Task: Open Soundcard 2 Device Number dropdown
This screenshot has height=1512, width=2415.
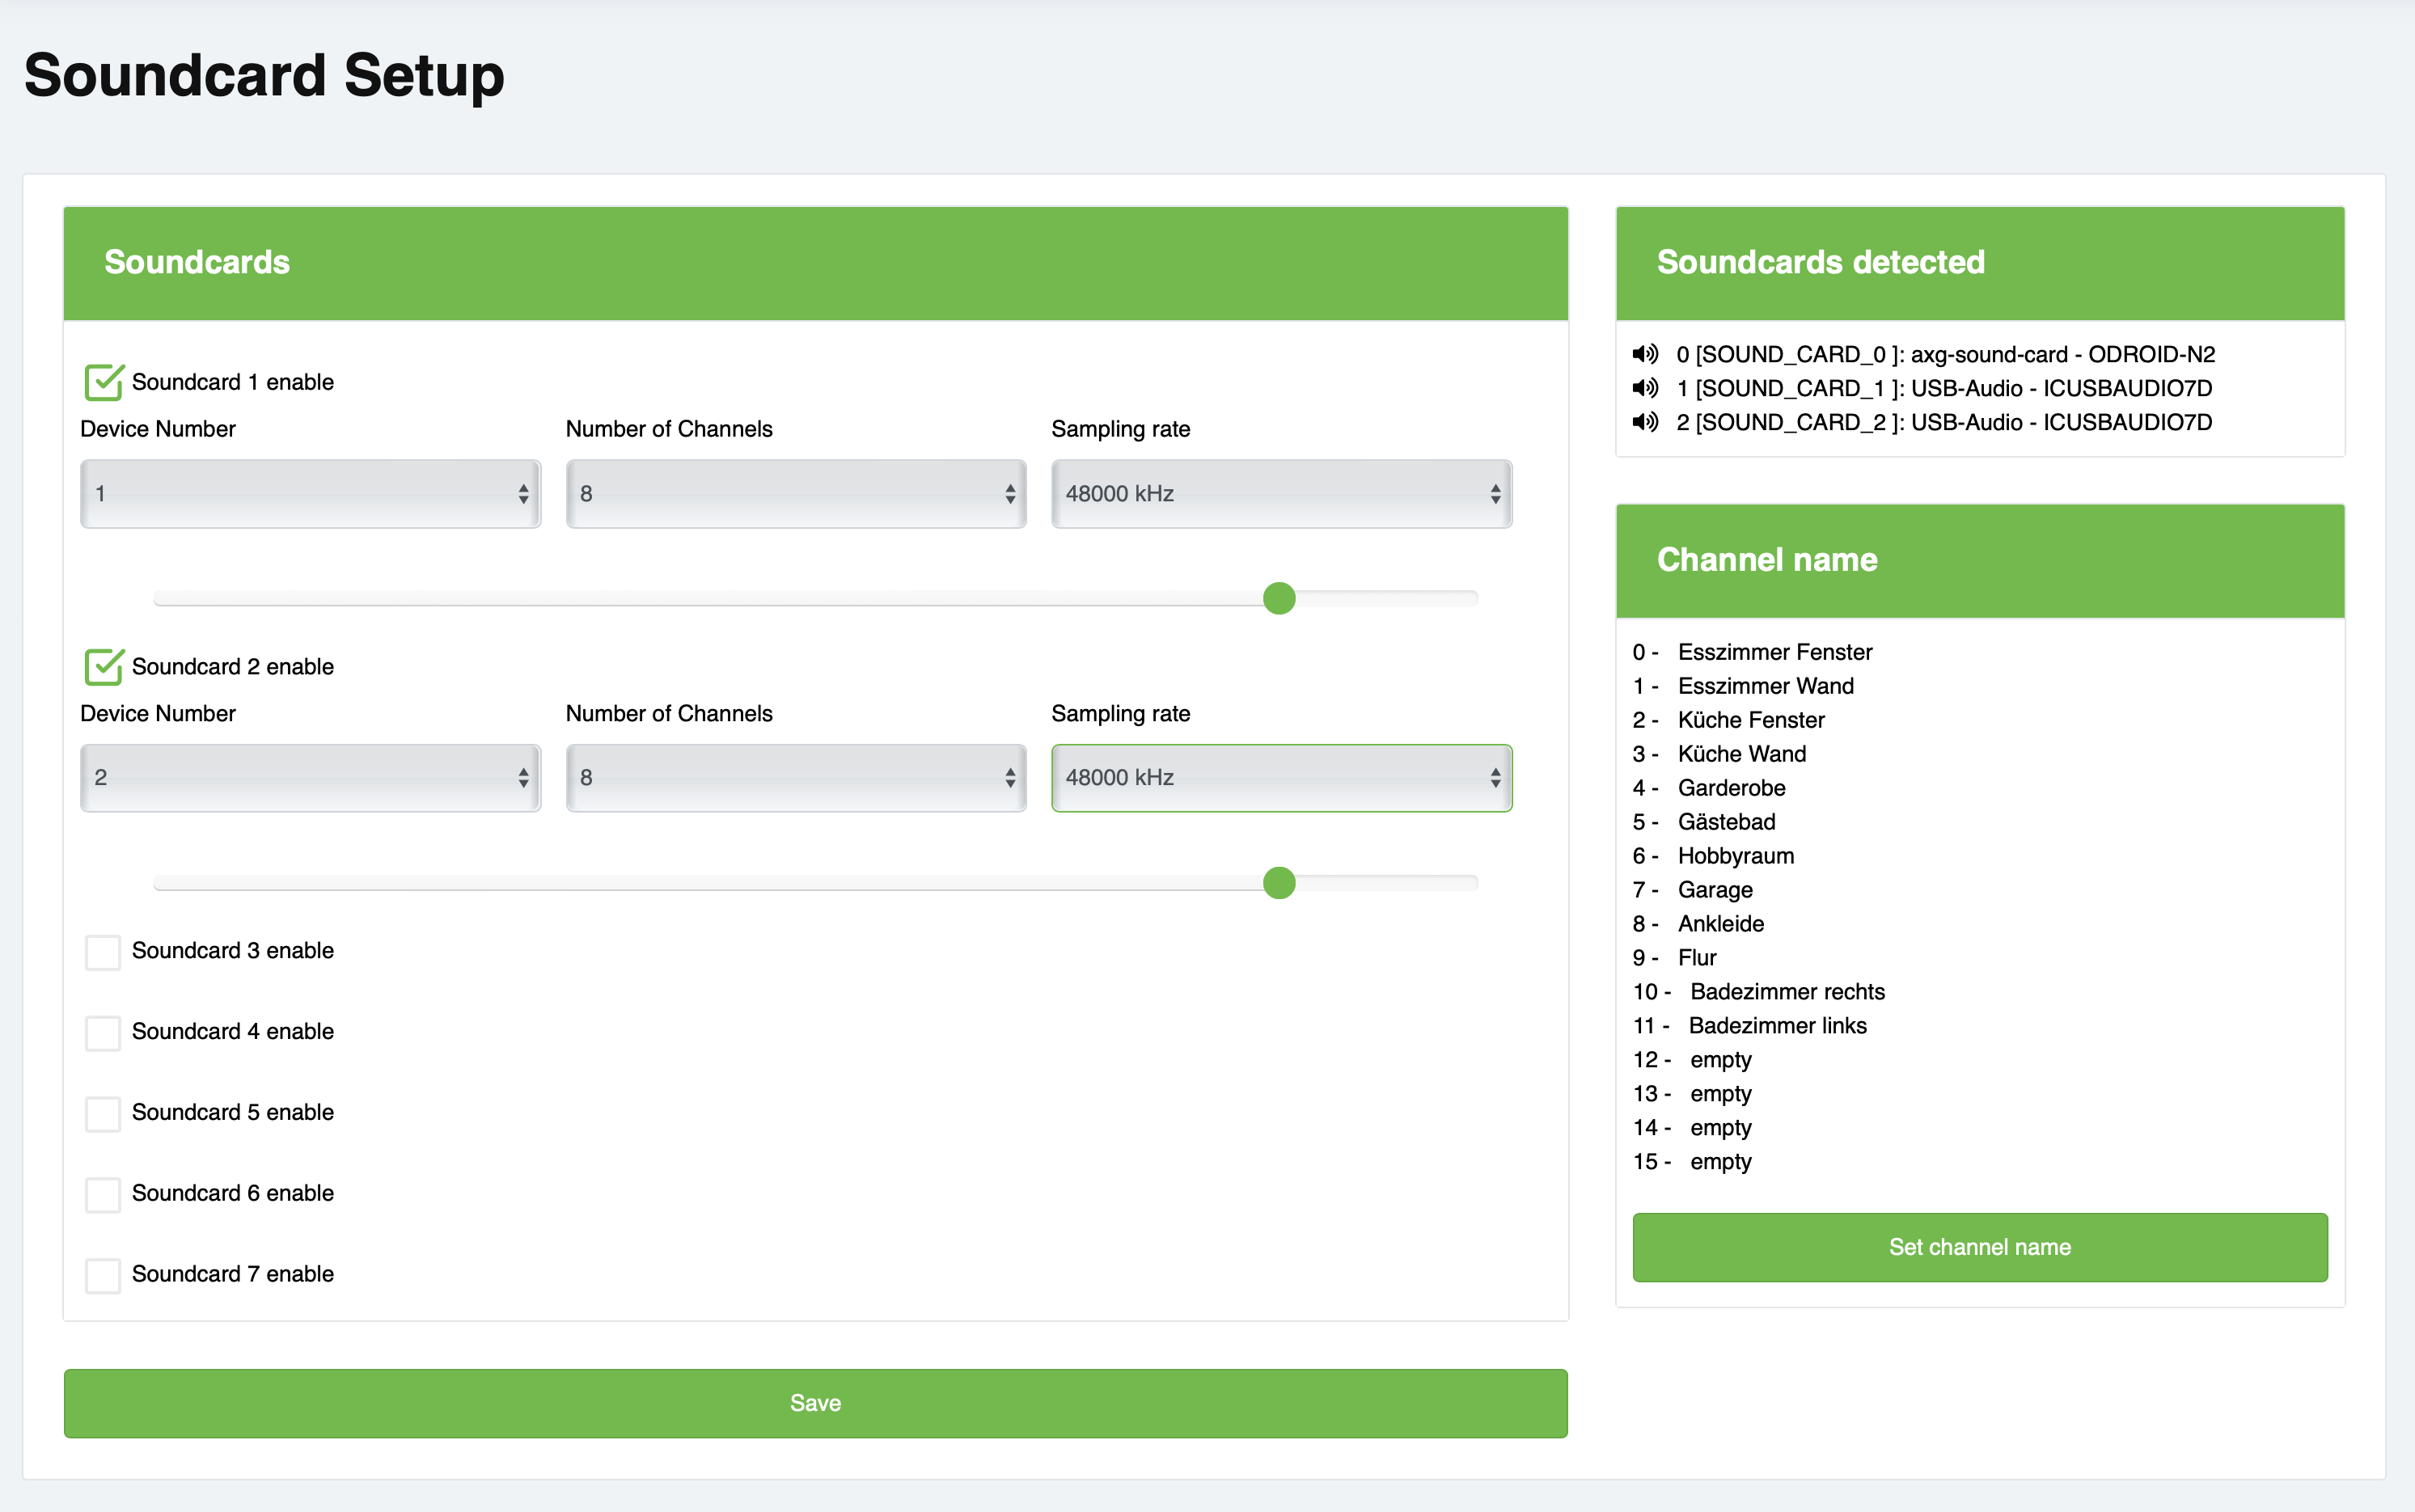Action: pyautogui.click(x=310, y=778)
